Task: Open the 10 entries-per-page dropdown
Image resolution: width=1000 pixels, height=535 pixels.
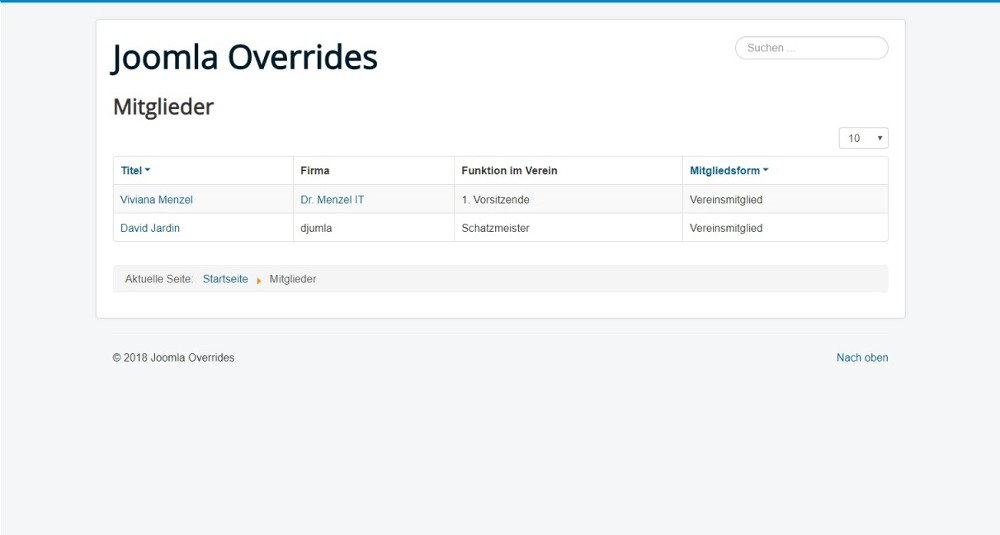Action: (864, 138)
